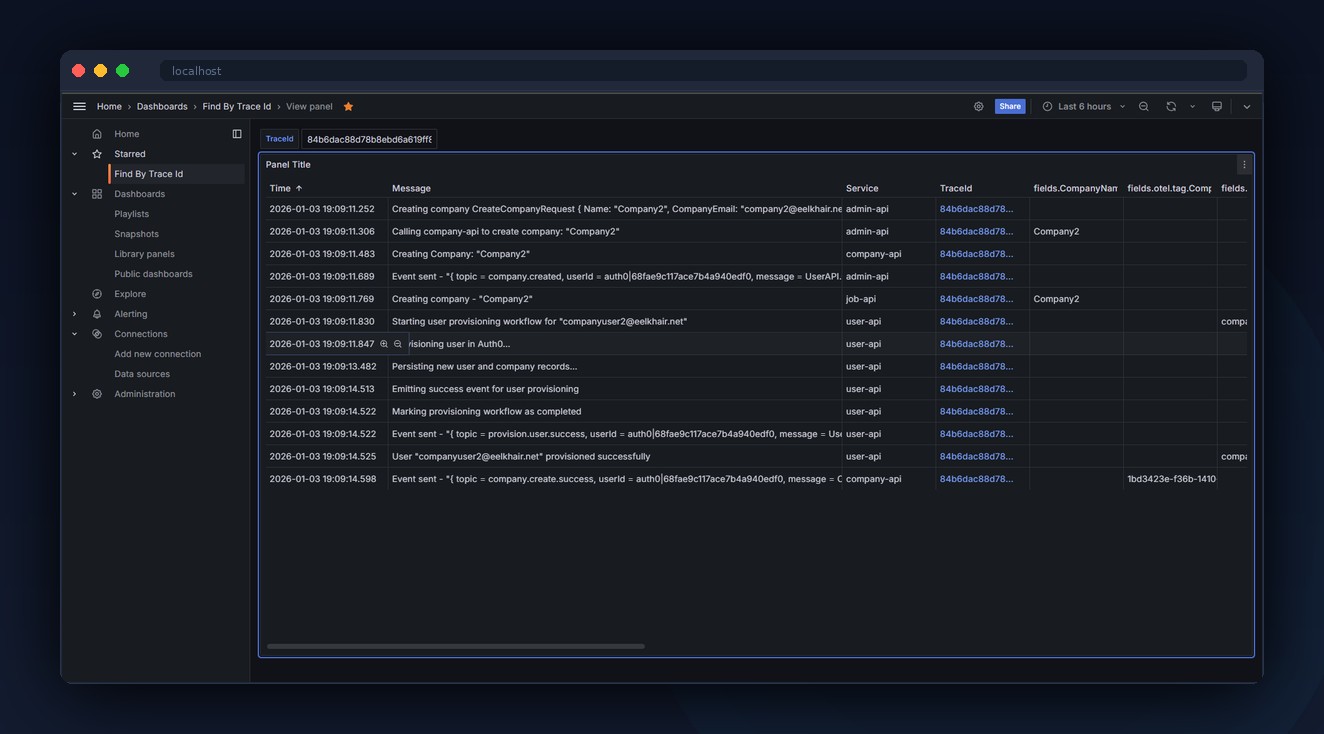Click the Home icon in the sidebar
Viewport: 1324px width, 734px height.
coord(96,133)
